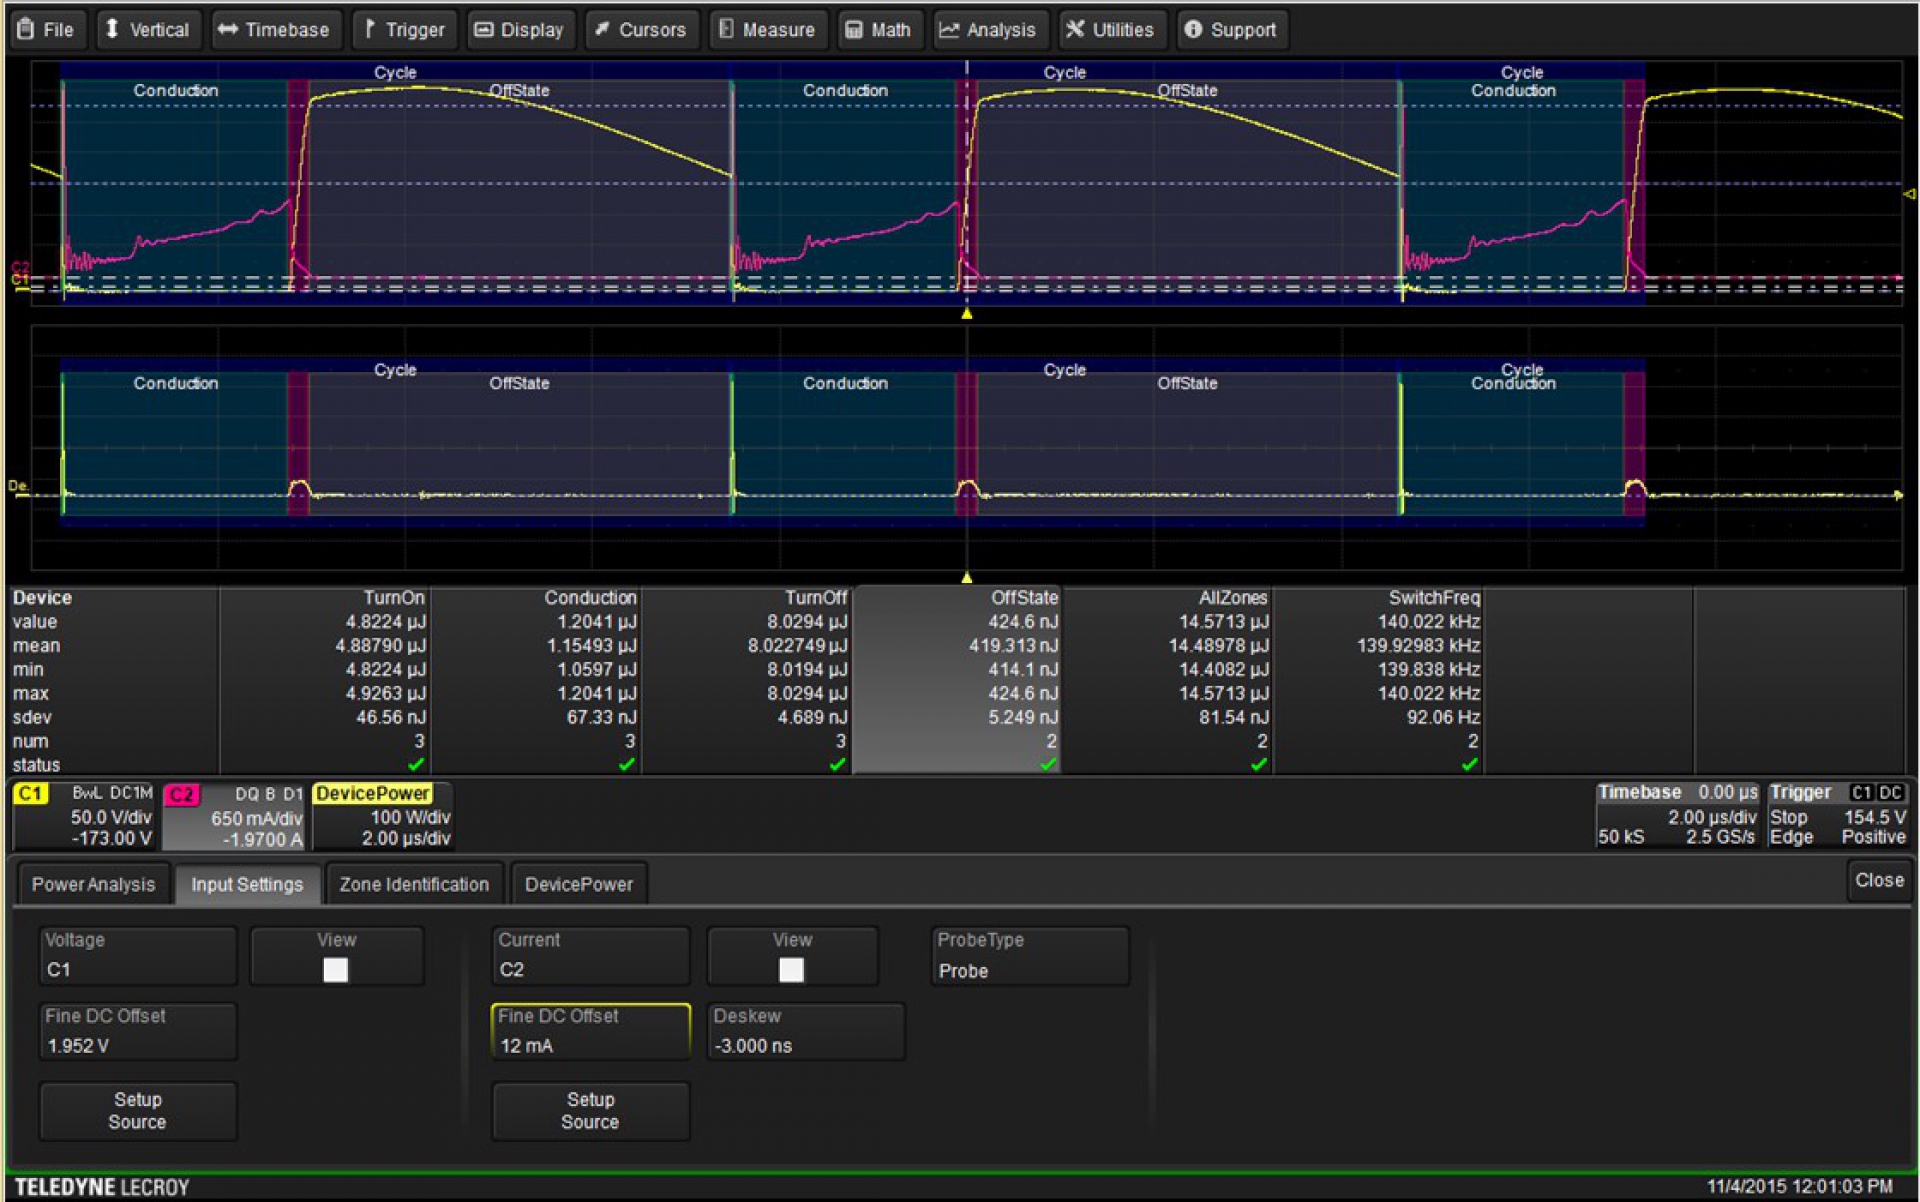This screenshot has width=1920, height=1202.
Task: Open the ProbeType selector
Action: coord(1030,957)
